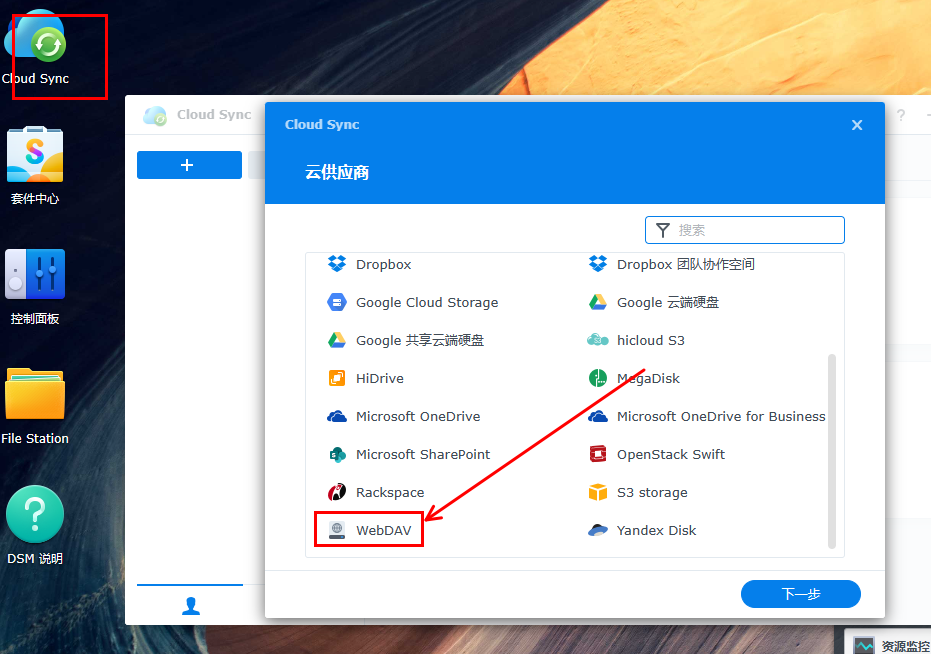Open Cloud Sync desktop icon
Screen dimensions: 931x654
35,37
